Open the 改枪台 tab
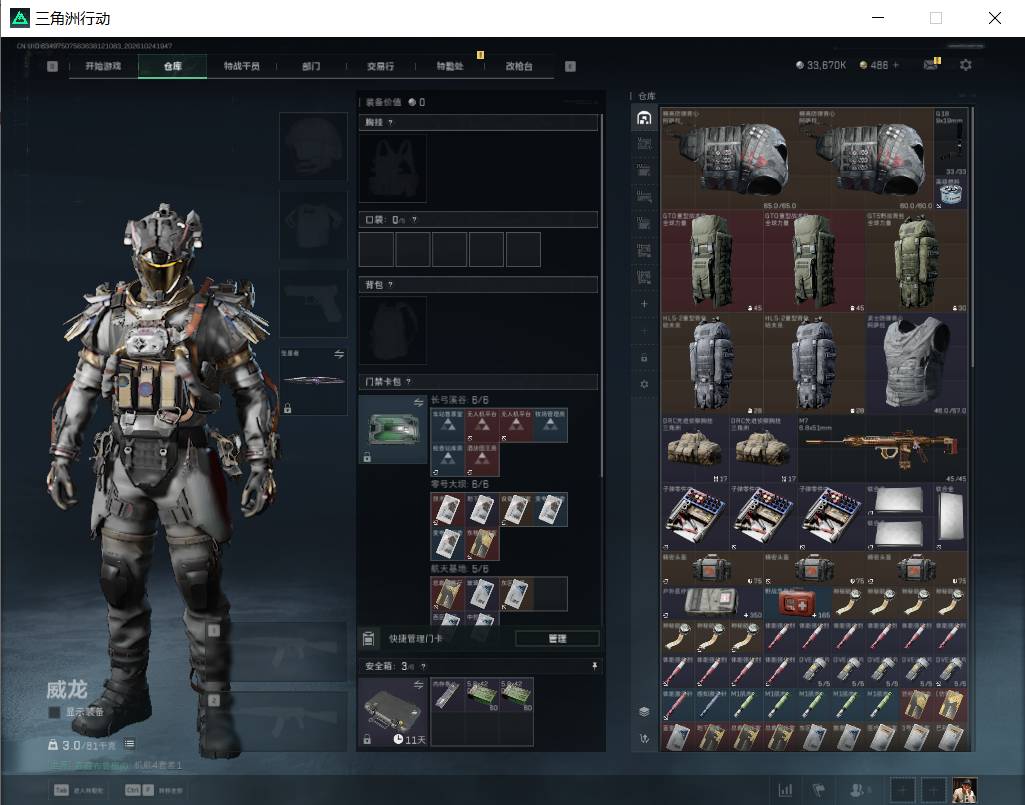This screenshot has width=1025, height=805. click(519, 66)
